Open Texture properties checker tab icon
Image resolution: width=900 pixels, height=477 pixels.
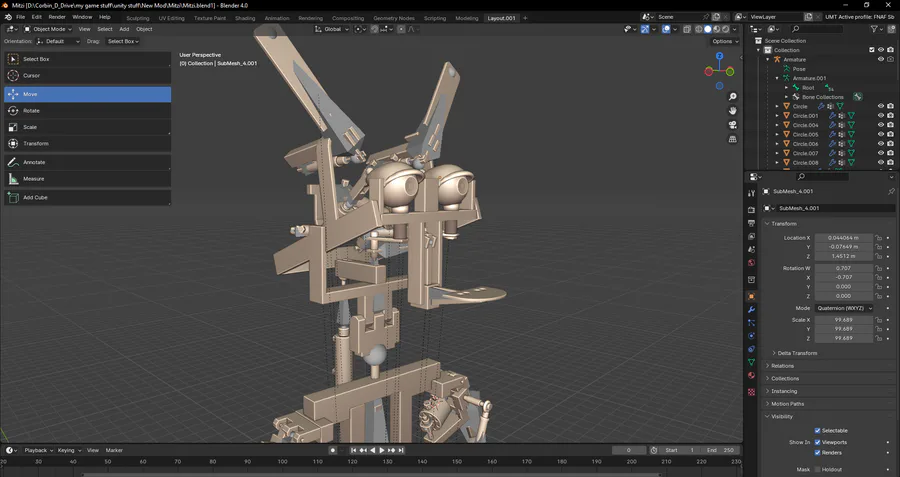point(751,392)
